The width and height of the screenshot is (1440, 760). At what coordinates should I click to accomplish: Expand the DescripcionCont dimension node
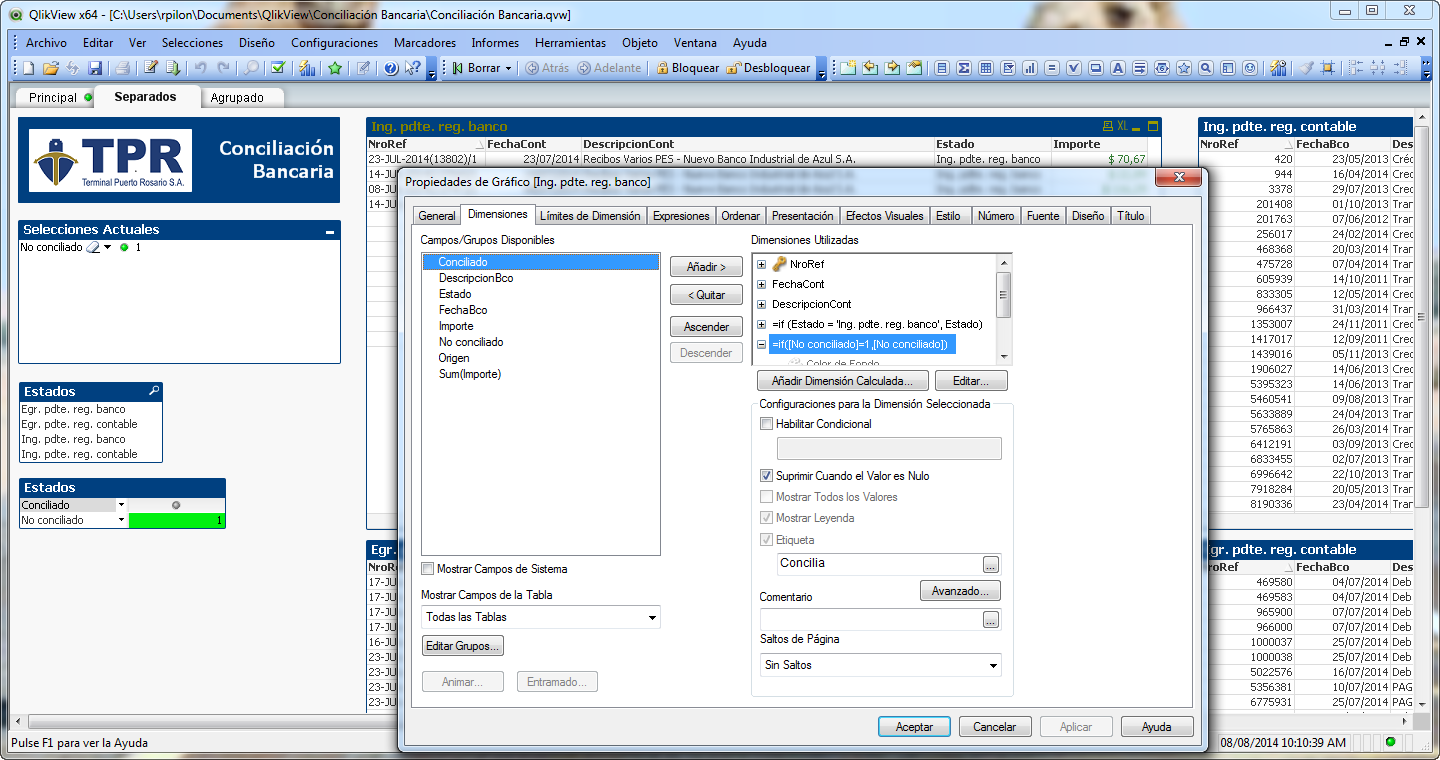tap(762, 304)
